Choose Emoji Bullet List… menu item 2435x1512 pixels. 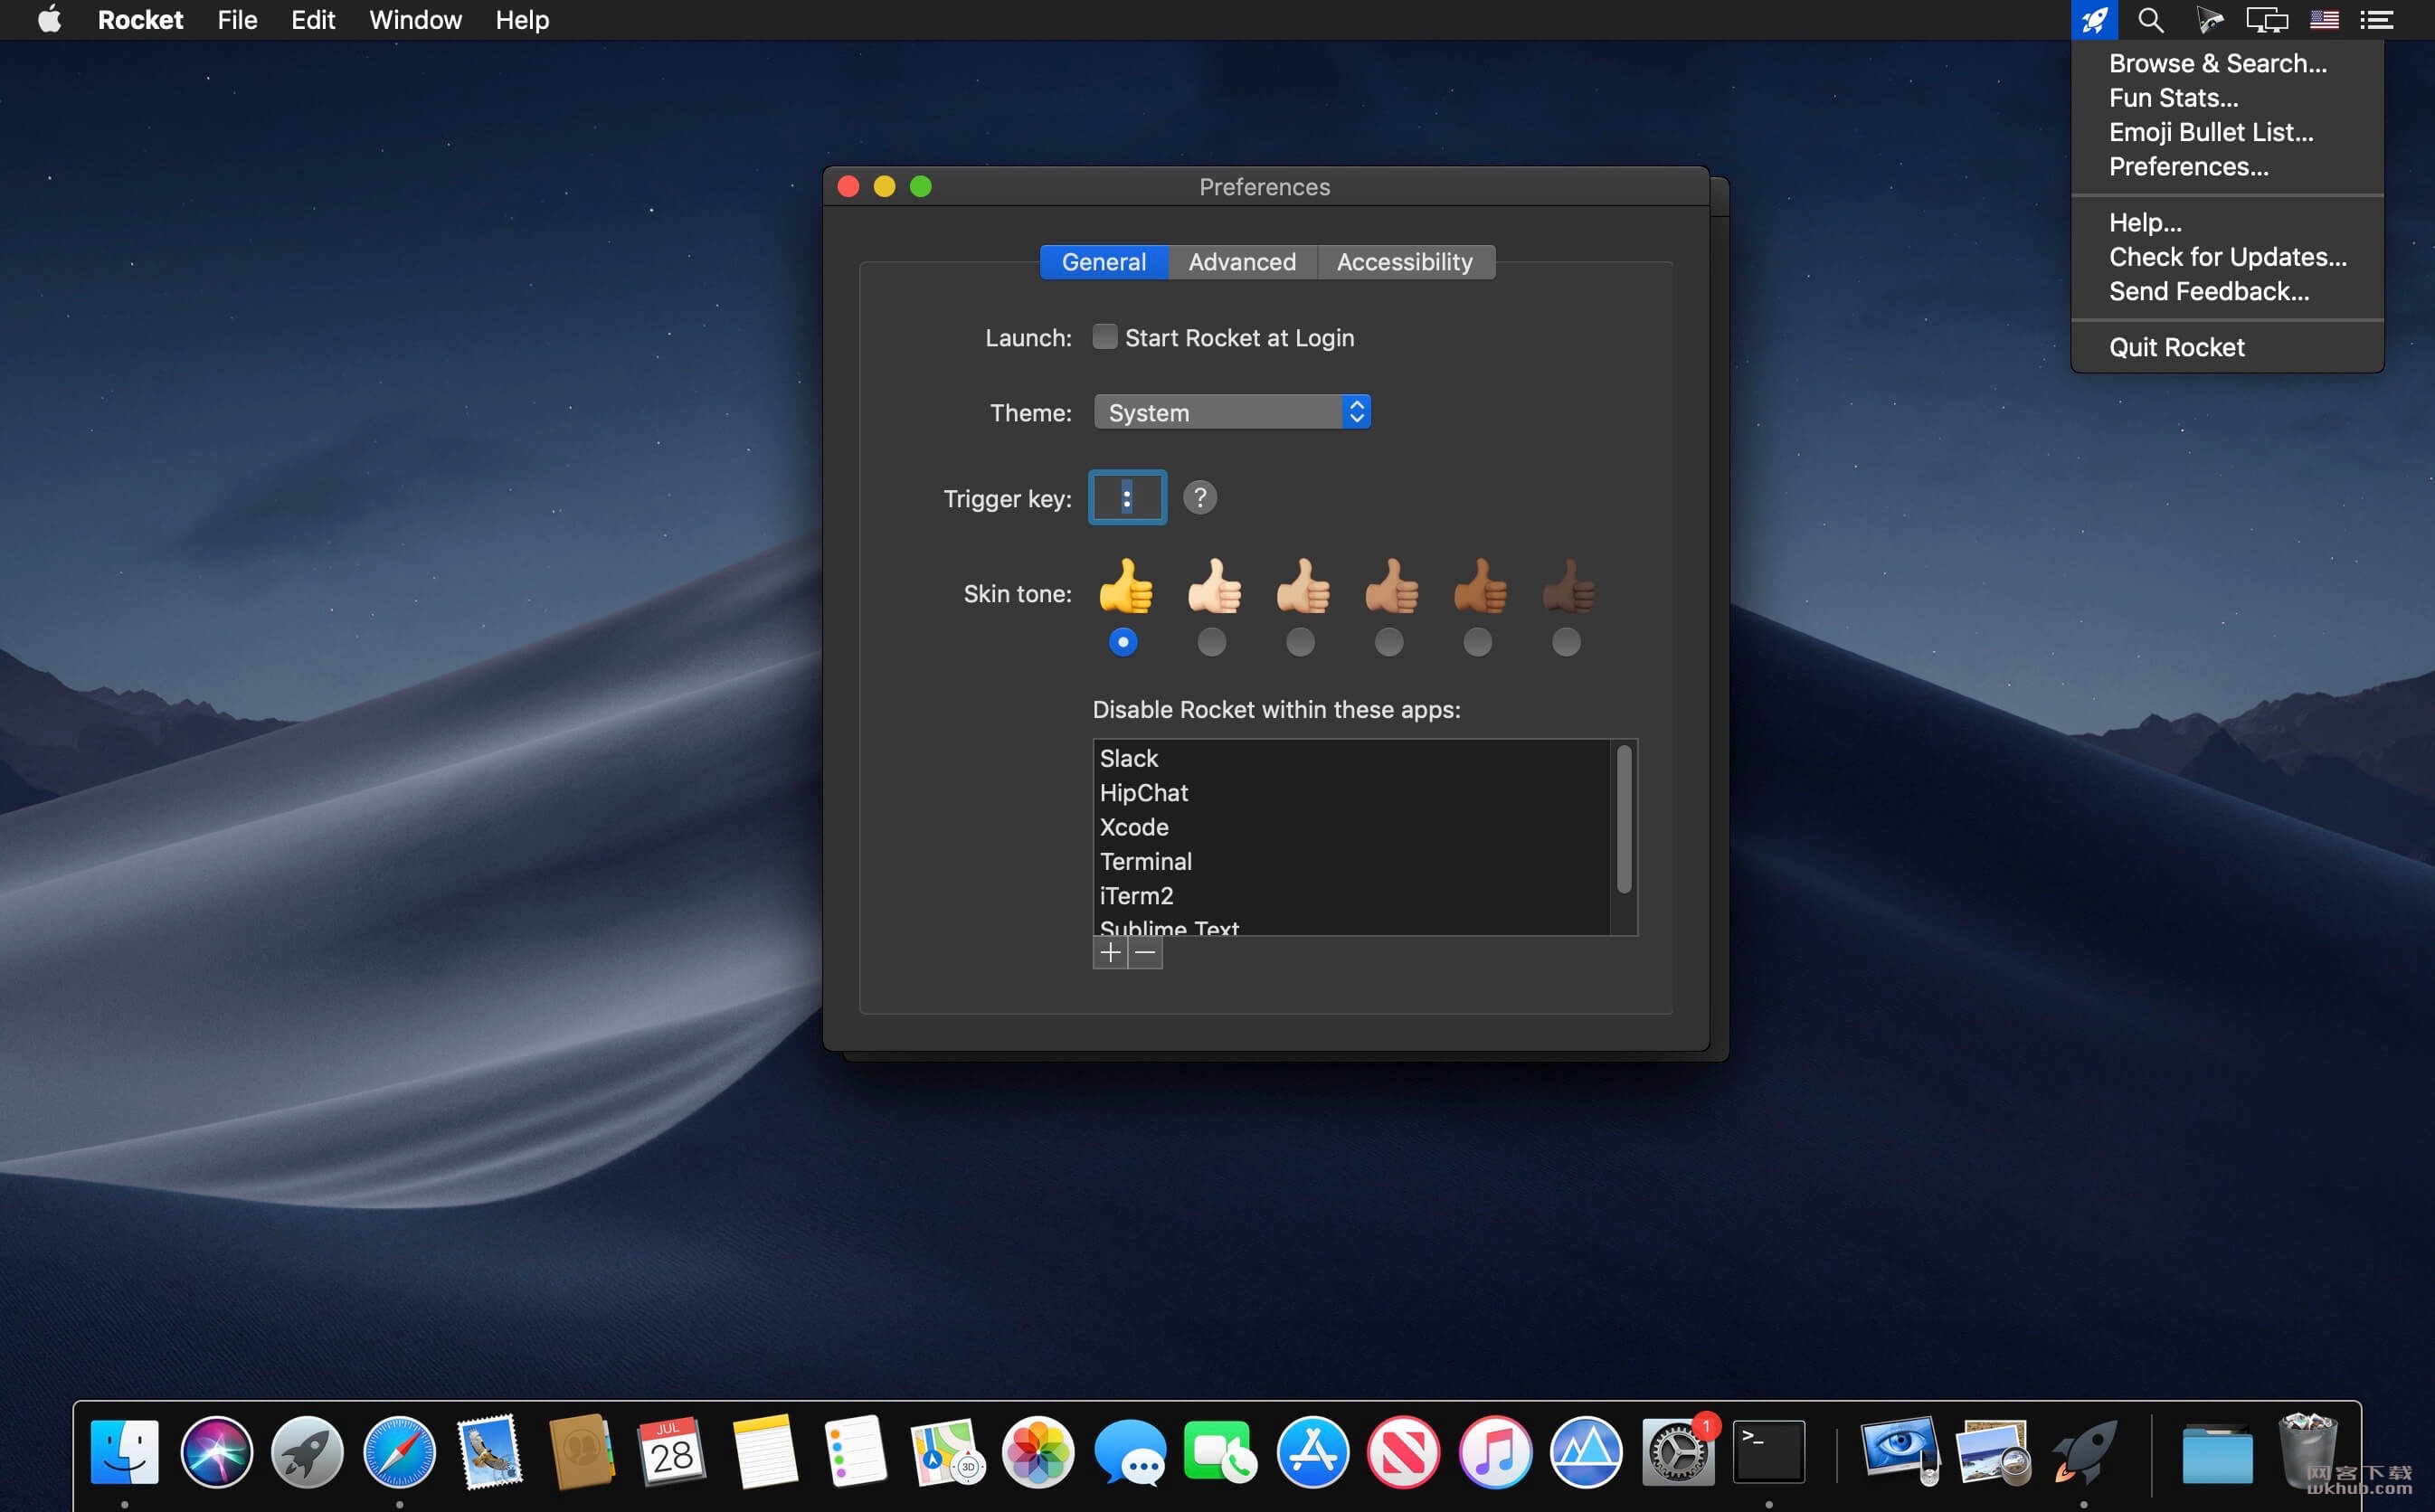2227,132
